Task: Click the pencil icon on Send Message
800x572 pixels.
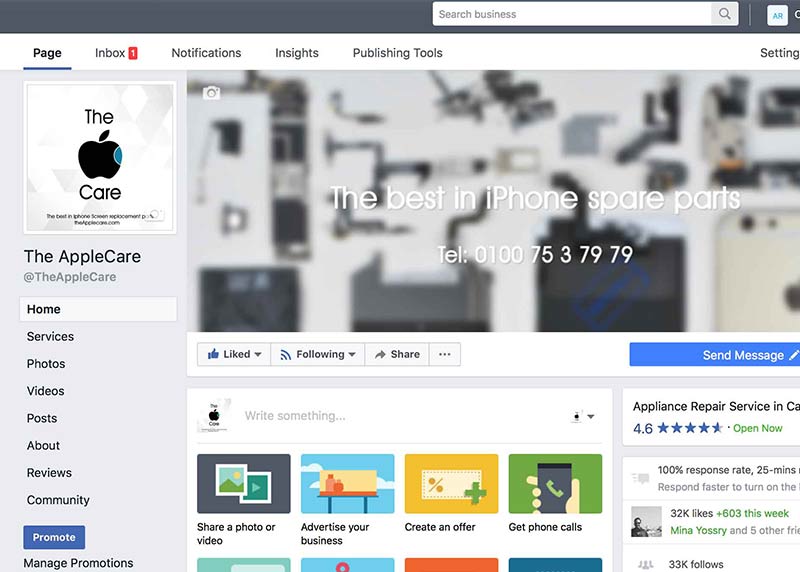Action: (793, 355)
